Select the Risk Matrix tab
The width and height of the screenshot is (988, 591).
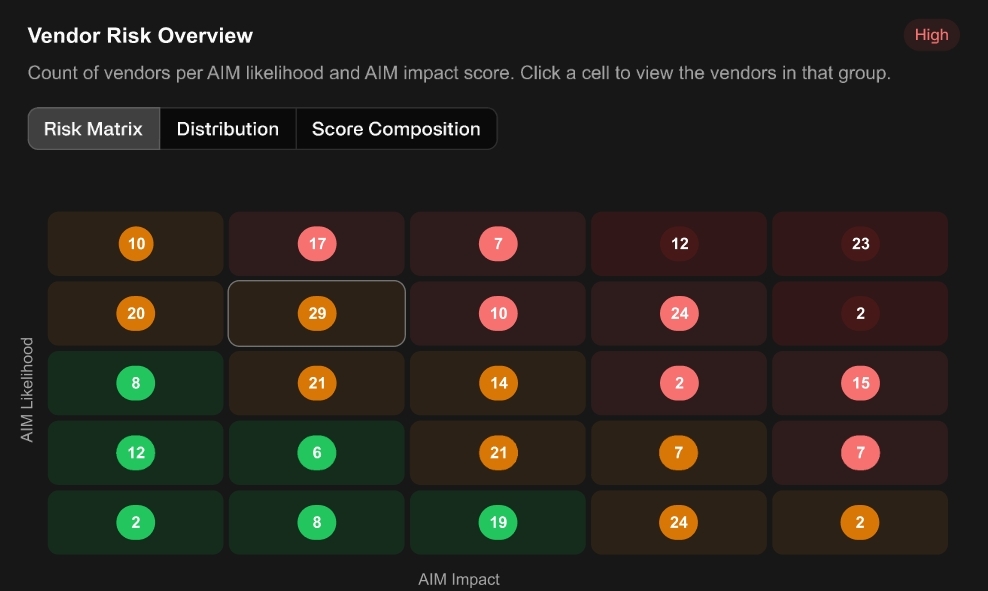94,129
